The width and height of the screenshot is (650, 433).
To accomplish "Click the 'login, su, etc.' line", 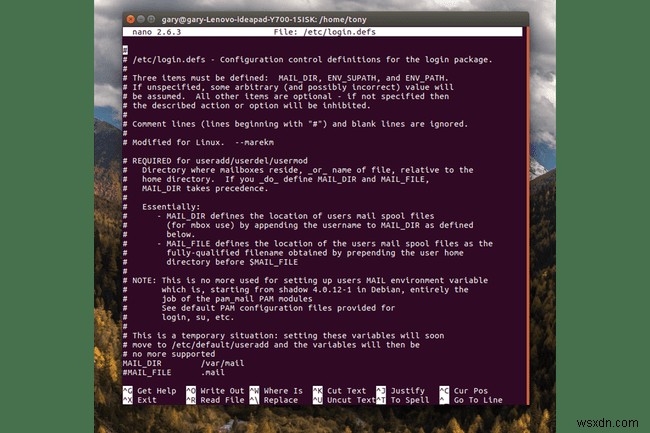I will pos(179,317).
